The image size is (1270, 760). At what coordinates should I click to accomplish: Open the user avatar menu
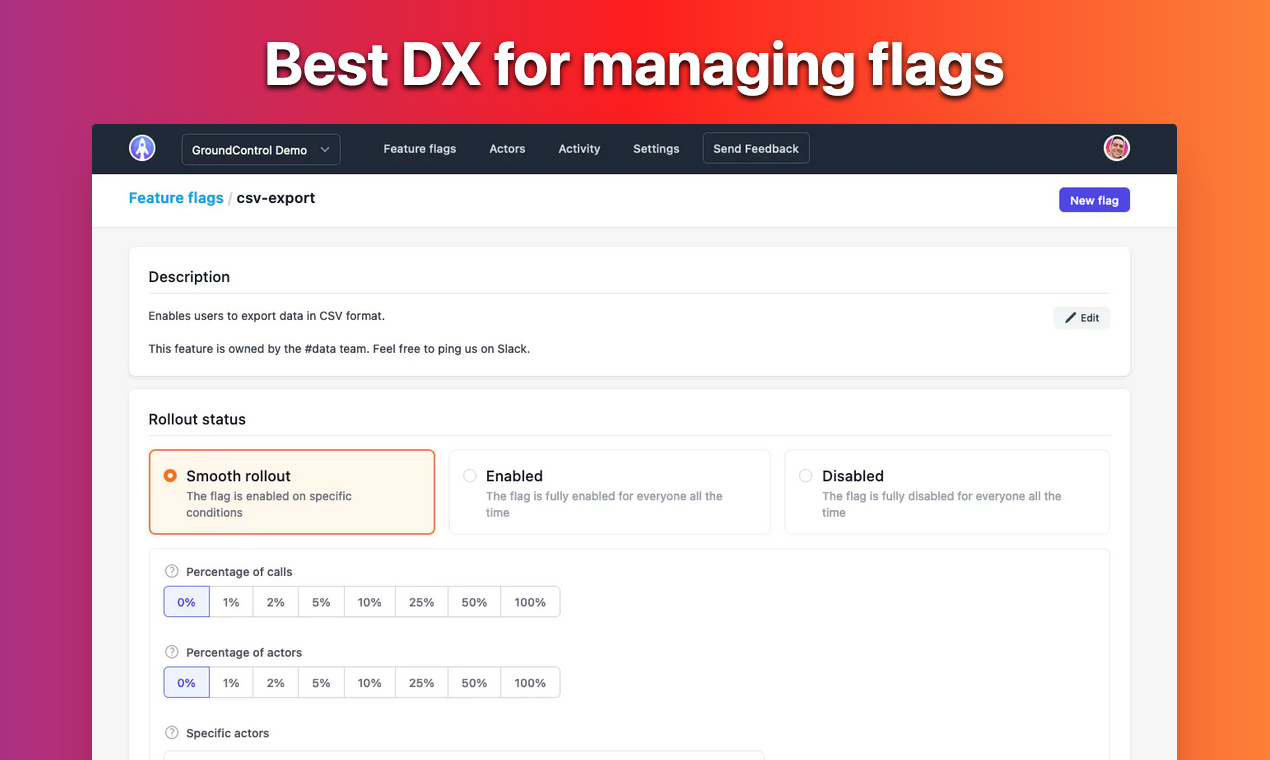click(x=1116, y=148)
